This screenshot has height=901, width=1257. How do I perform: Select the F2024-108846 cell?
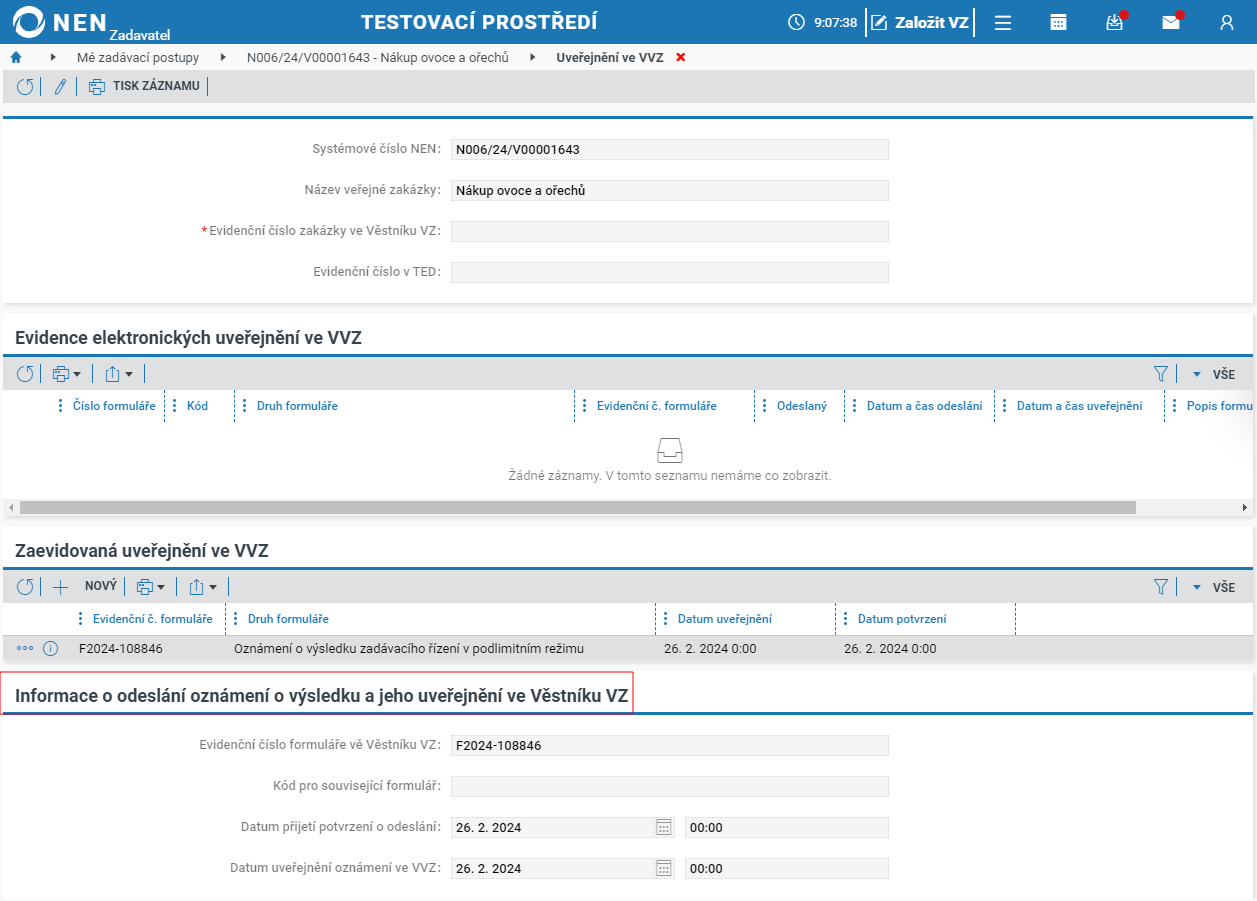coord(121,649)
